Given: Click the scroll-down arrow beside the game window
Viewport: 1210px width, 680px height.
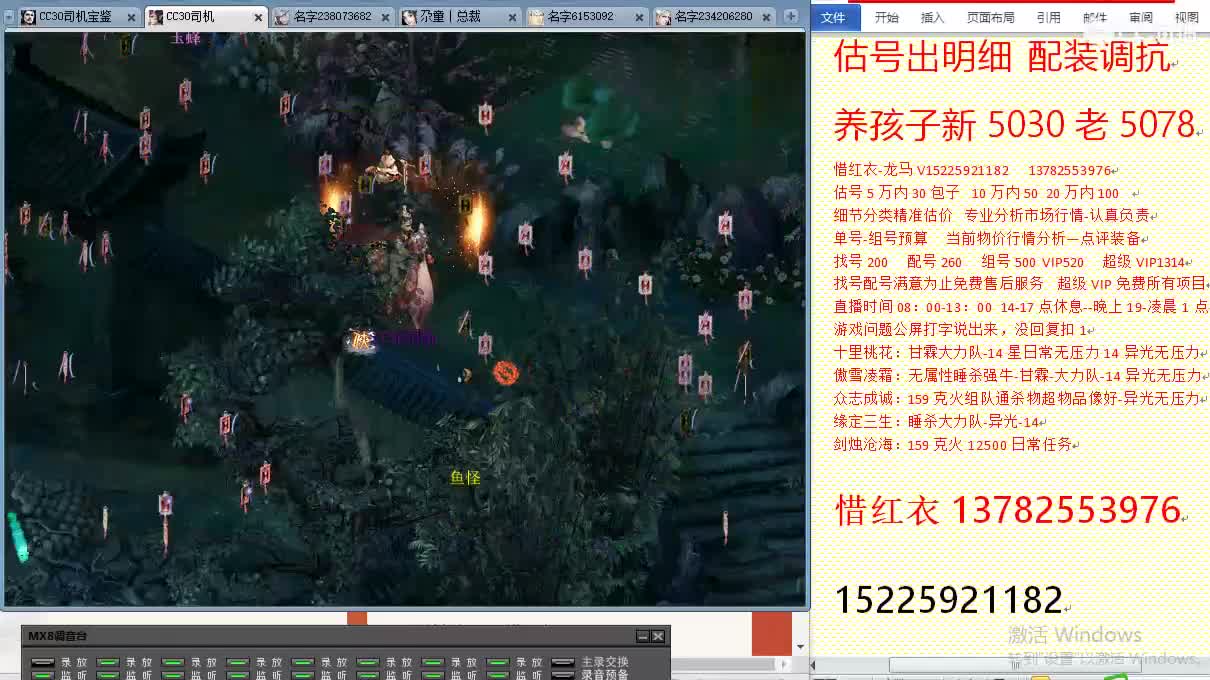Looking at the screenshot, I should pos(799,647).
